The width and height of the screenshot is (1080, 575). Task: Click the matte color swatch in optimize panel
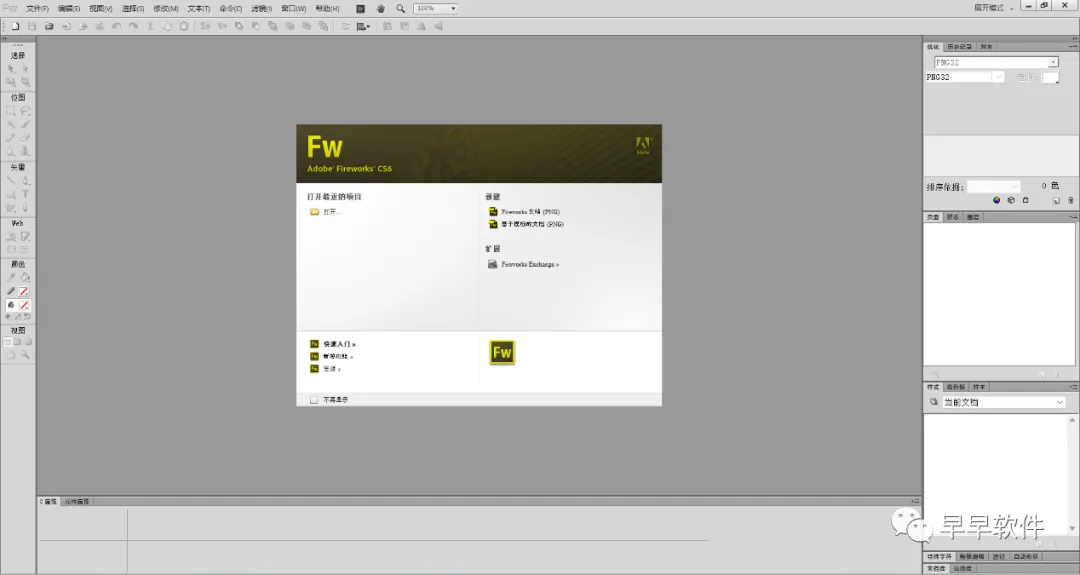(1050, 77)
